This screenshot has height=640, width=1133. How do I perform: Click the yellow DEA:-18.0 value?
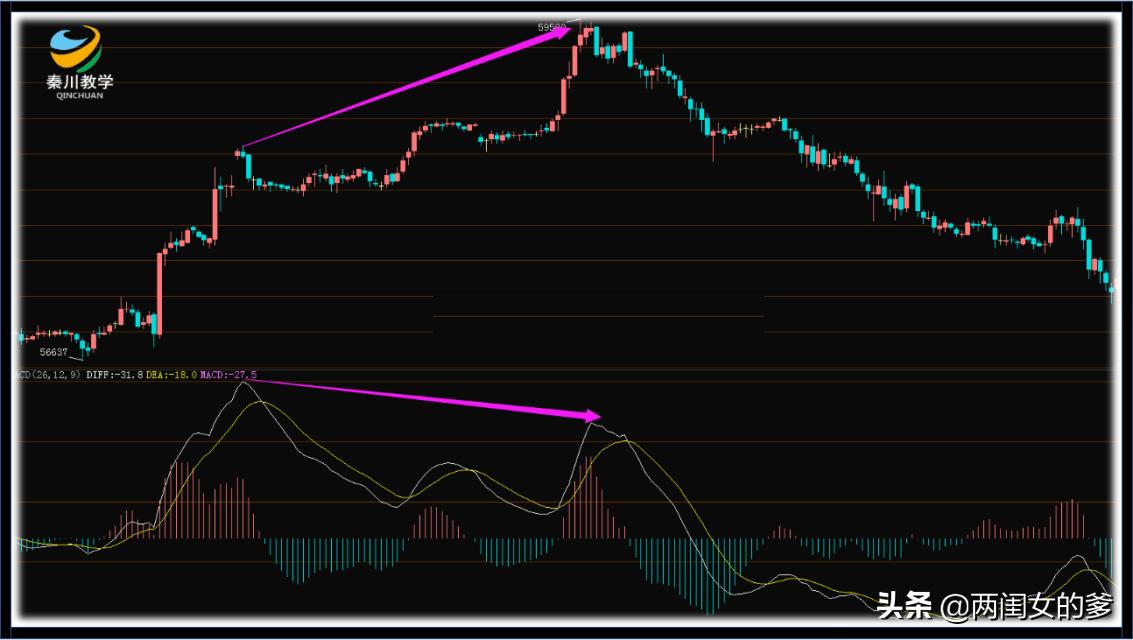tap(171, 376)
